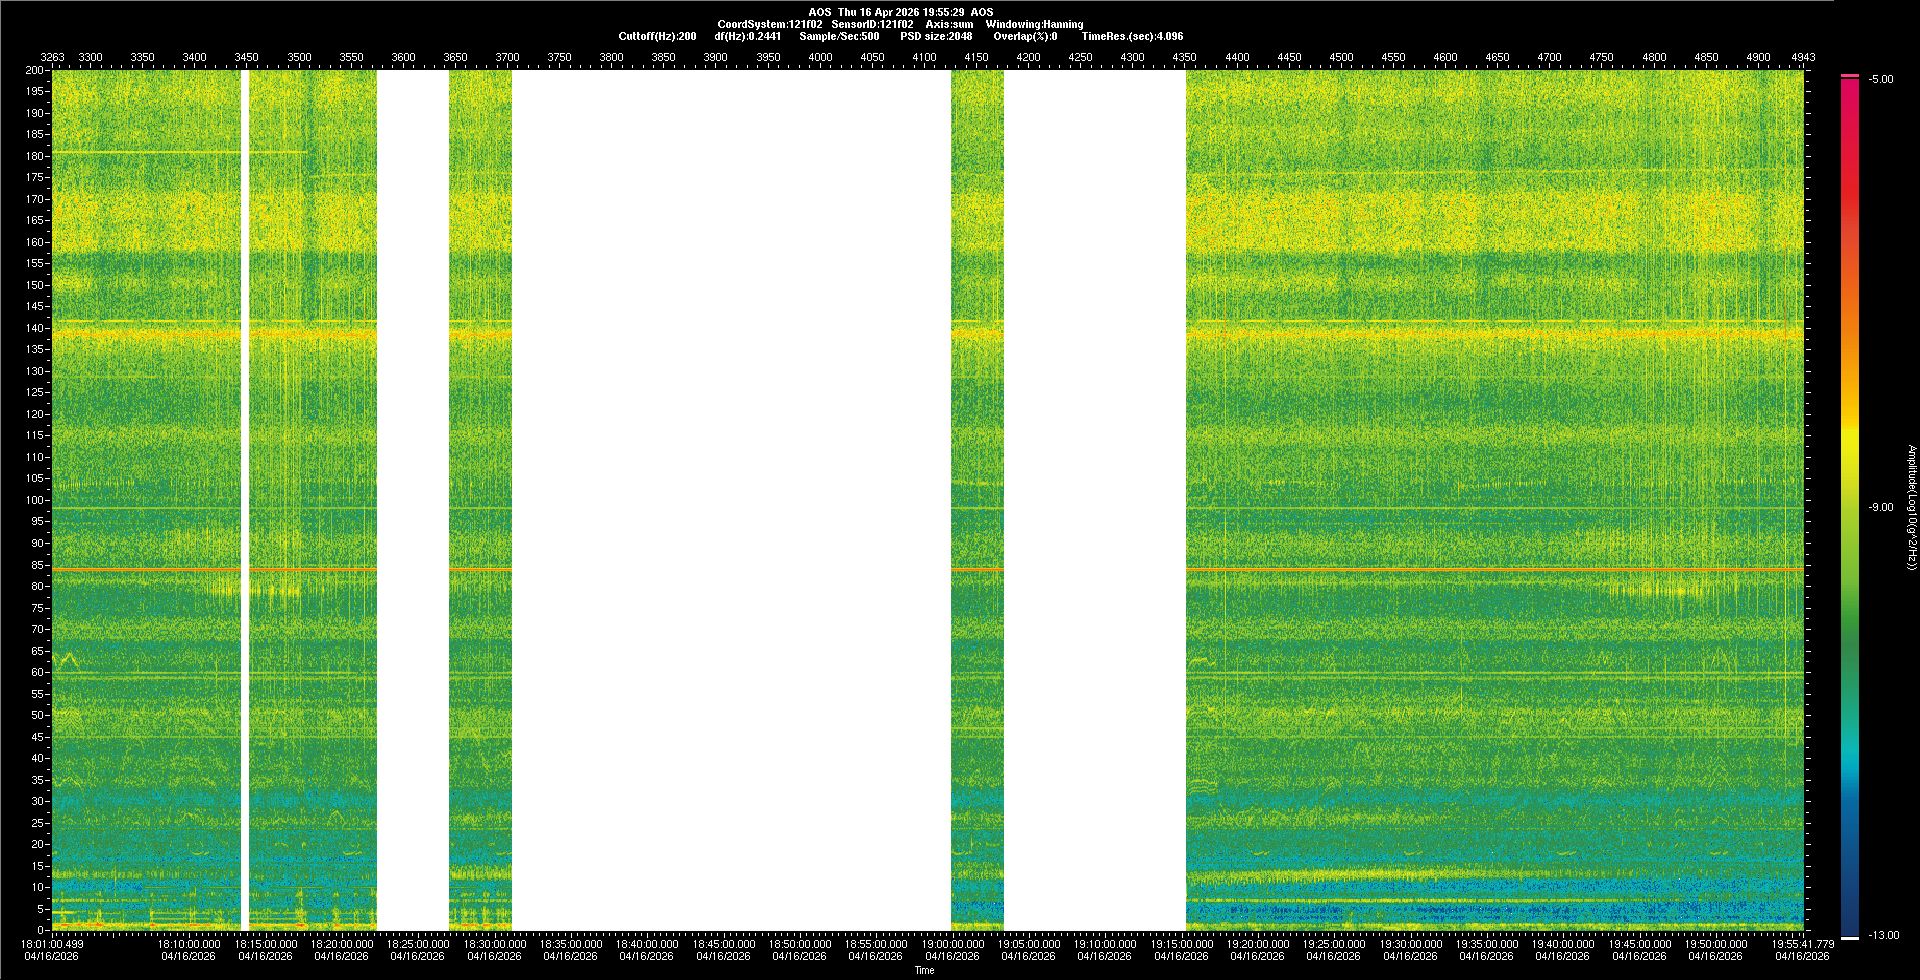Click the 19:55:41.779 end time label
This screenshot has width=1920, height=980.
point(1802,944)
